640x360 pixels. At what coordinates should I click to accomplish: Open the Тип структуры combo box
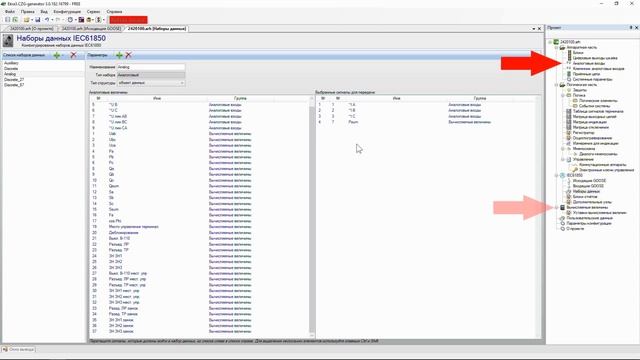151,83
